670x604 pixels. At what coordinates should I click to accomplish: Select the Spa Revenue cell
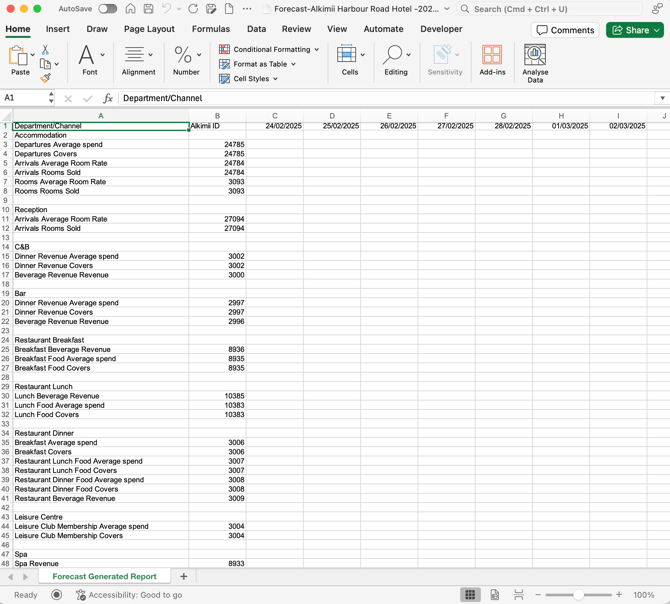(x=101, y=563)
